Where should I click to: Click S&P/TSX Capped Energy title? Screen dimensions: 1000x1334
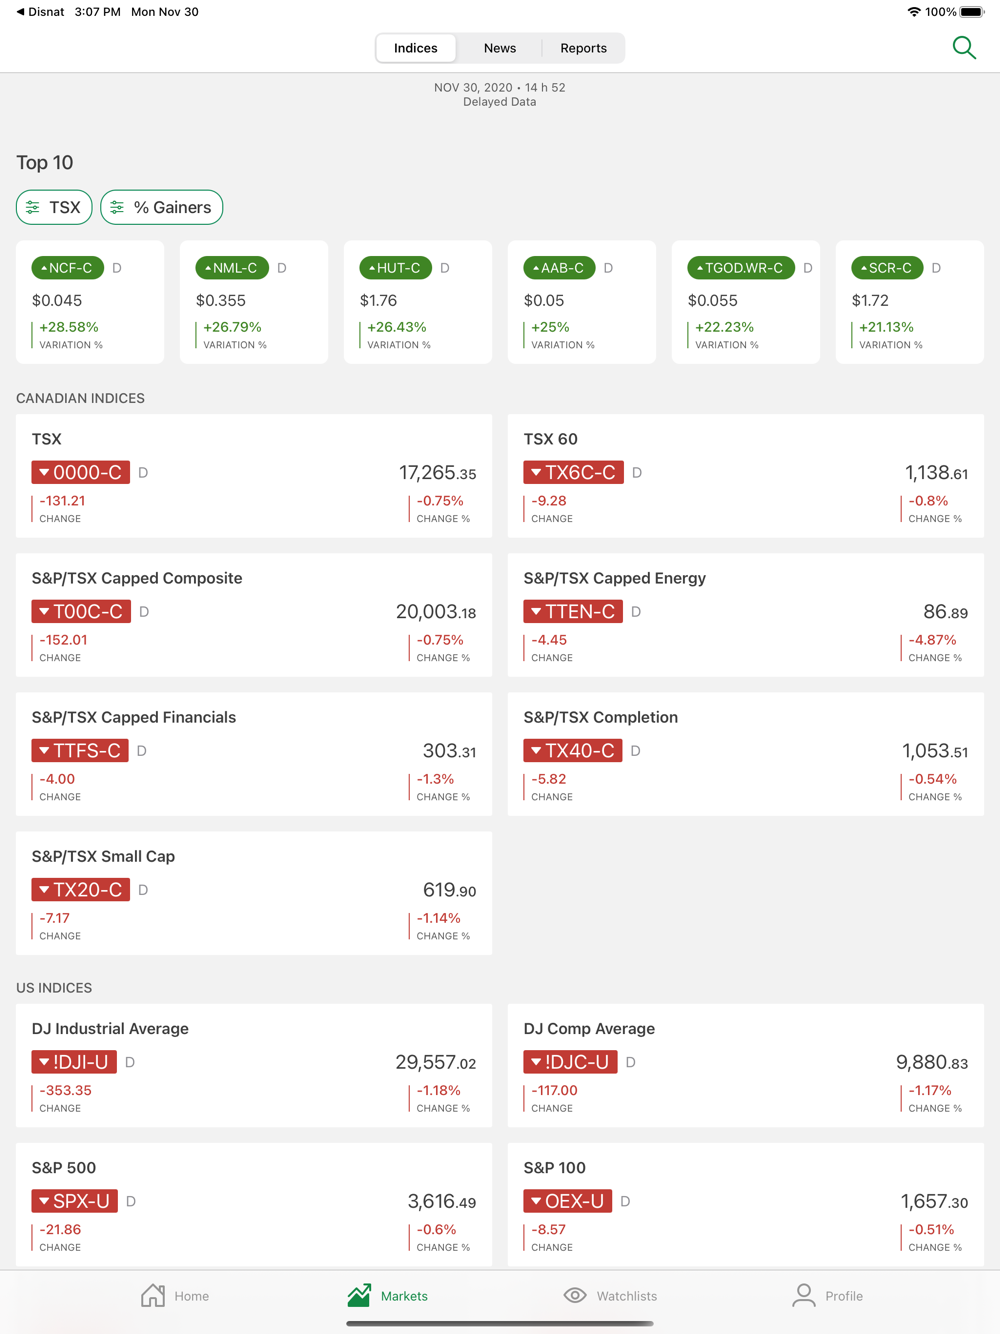coord(615,578)
